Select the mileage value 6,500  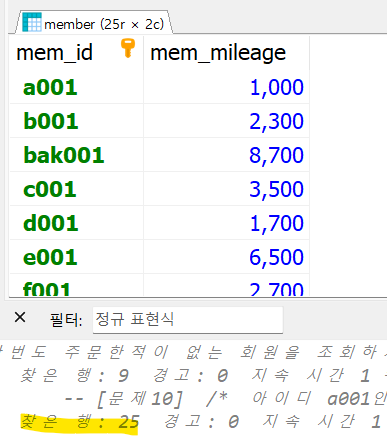point(226,257)
